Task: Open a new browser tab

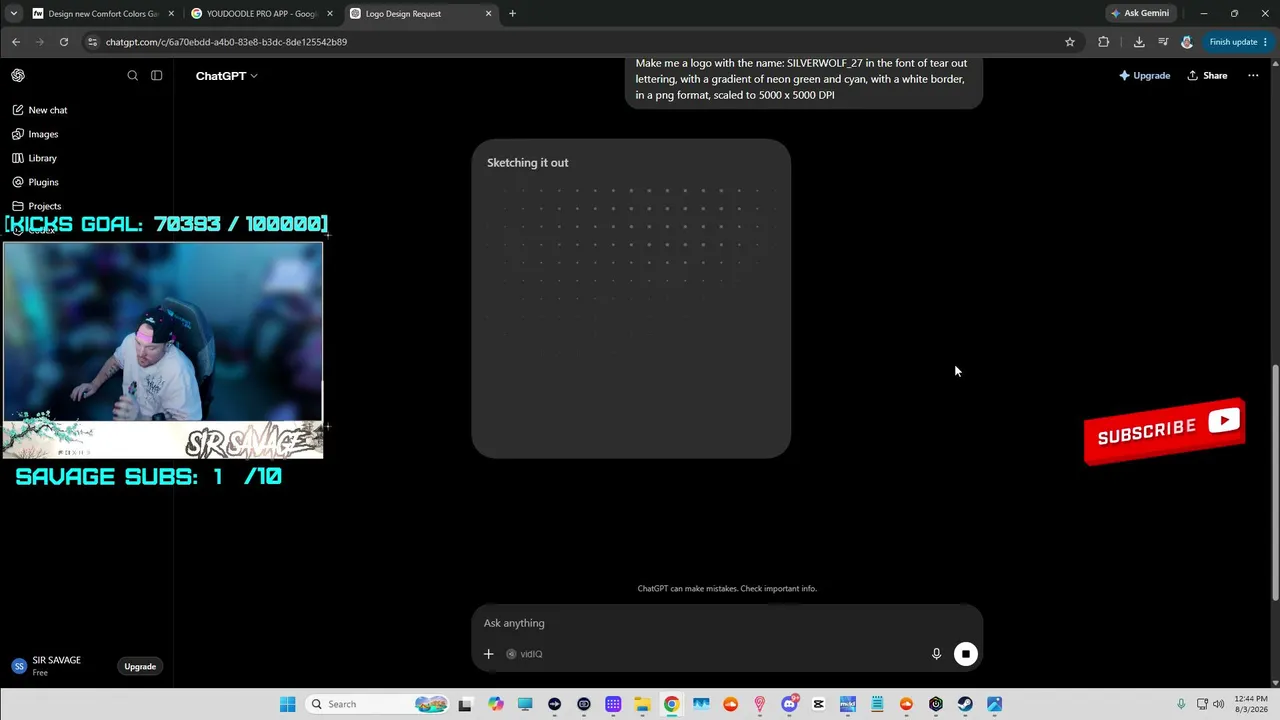Action: [512, 14]
